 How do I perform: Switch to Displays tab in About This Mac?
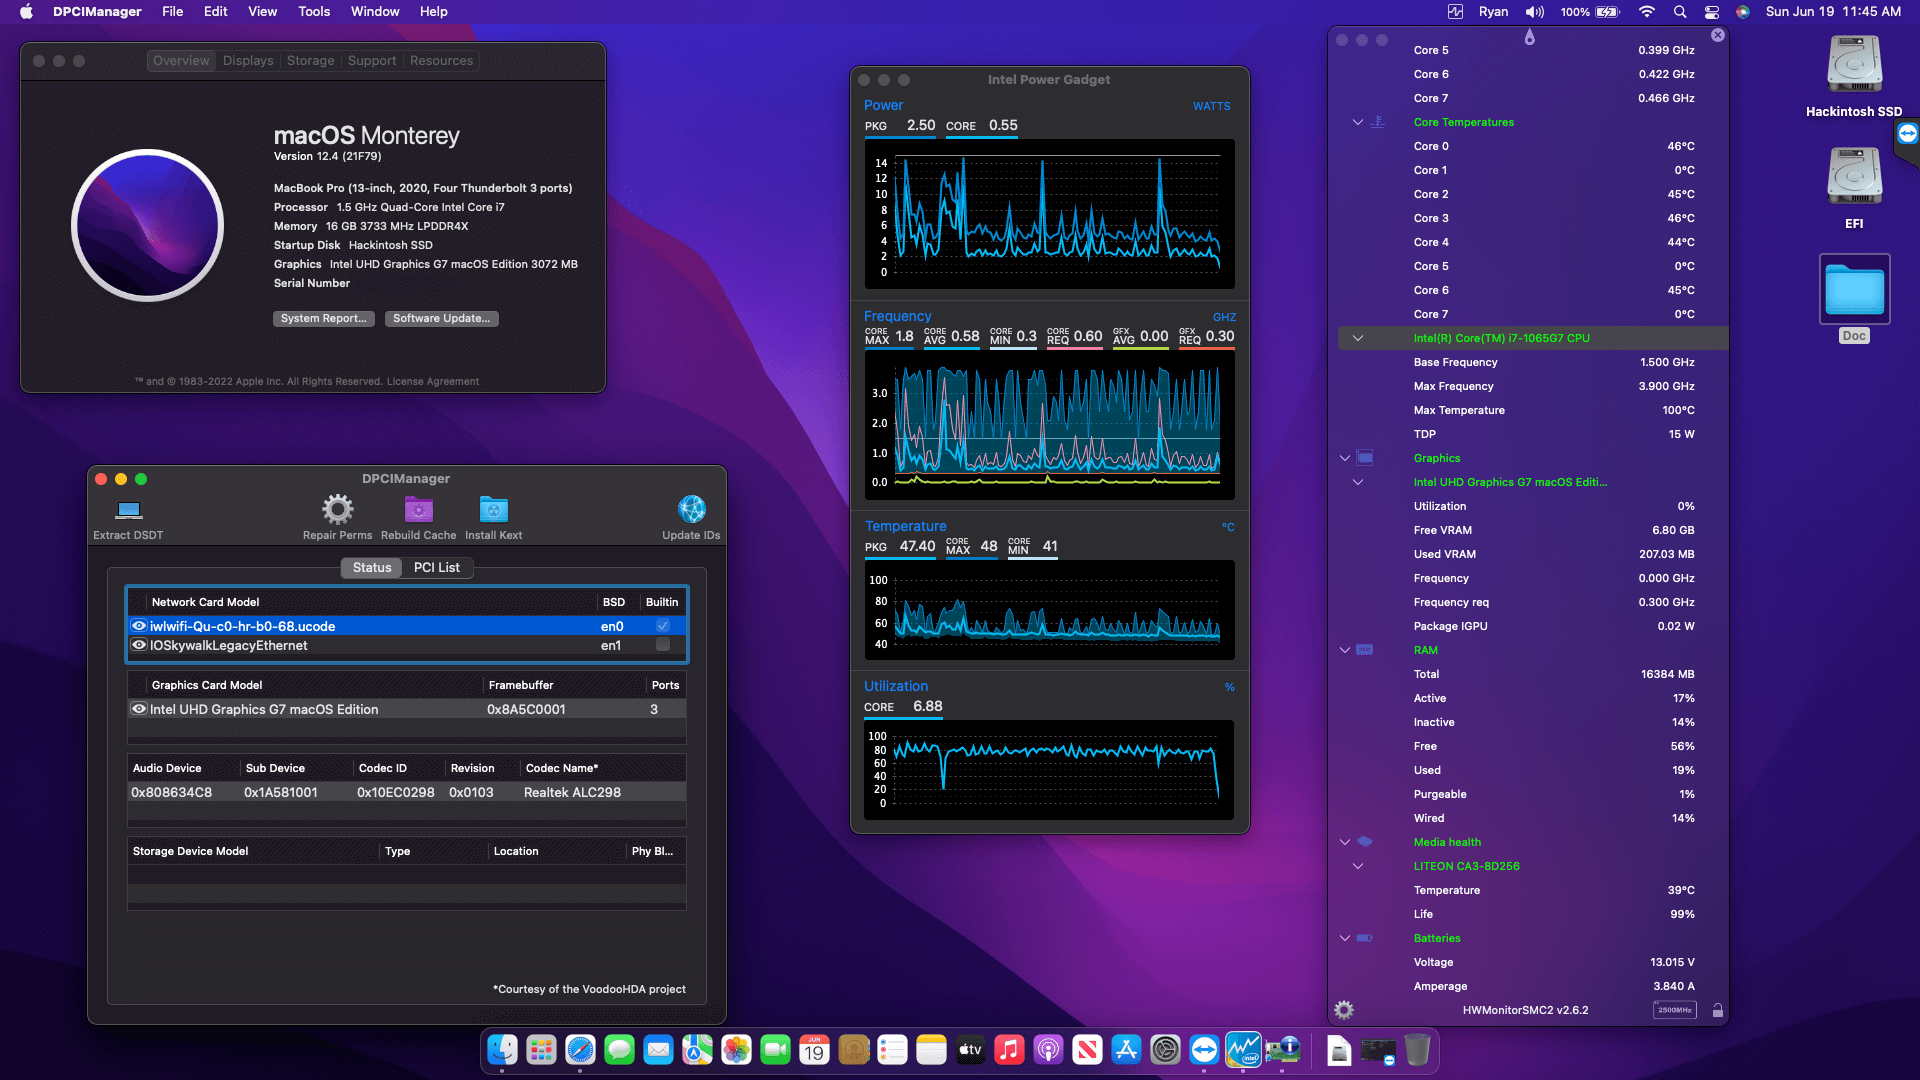coord(248,61)
